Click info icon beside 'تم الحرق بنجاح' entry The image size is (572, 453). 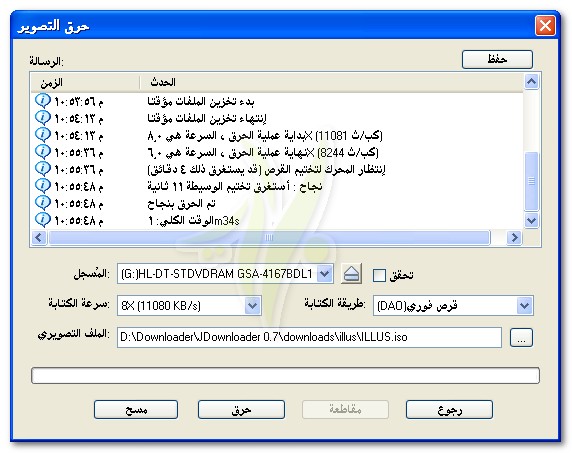point(43,203)
